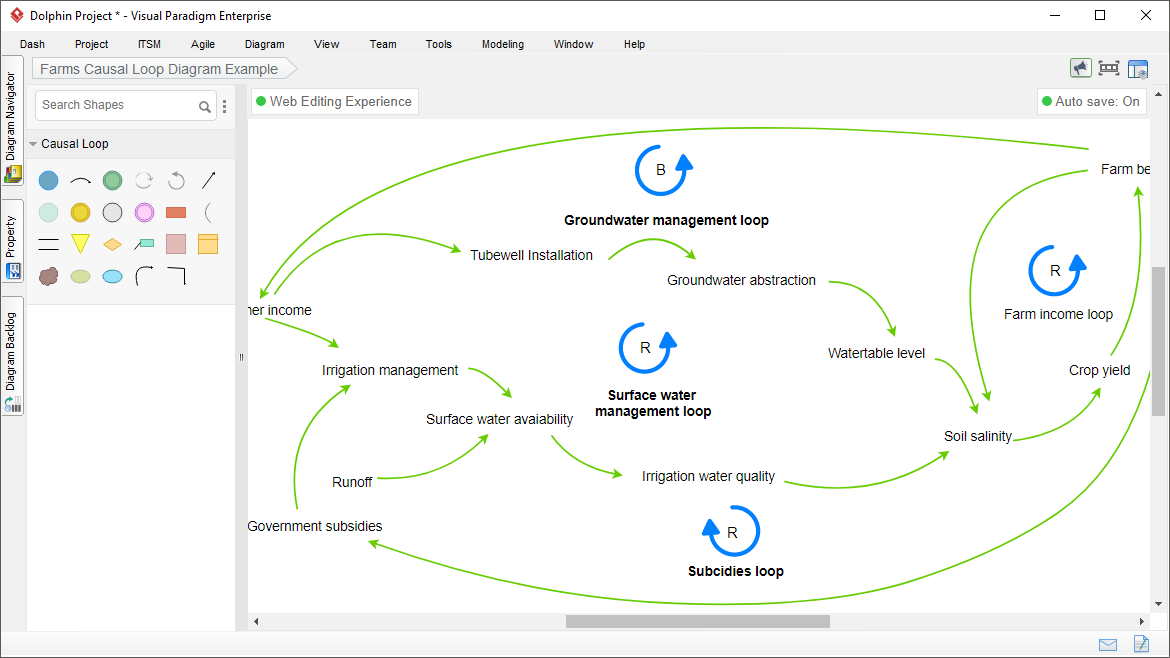Image resolution: width=1170 pixels, height=658 pixels.
Task: Select the yellow gold circle shape
Action: tap(81, 213)
